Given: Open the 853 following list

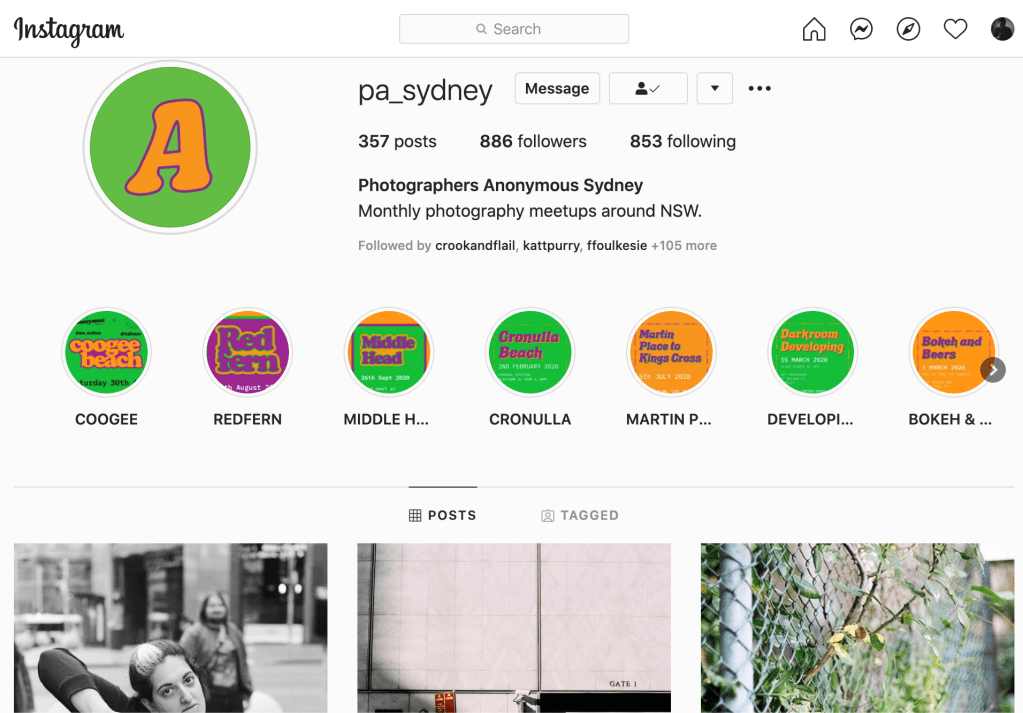Looking at the screenshot, I should [682, 141].
